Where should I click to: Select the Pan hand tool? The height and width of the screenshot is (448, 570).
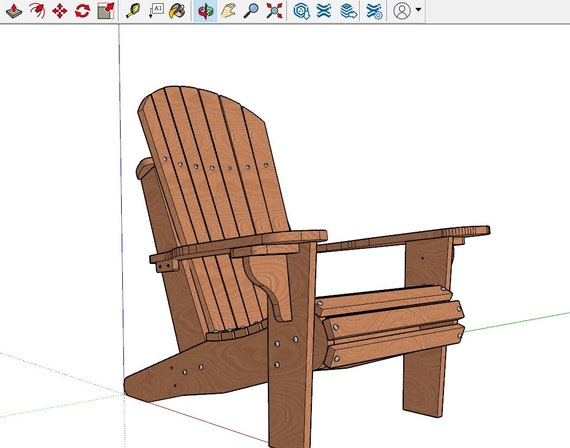pyautogui.click(x=228, y=11)
